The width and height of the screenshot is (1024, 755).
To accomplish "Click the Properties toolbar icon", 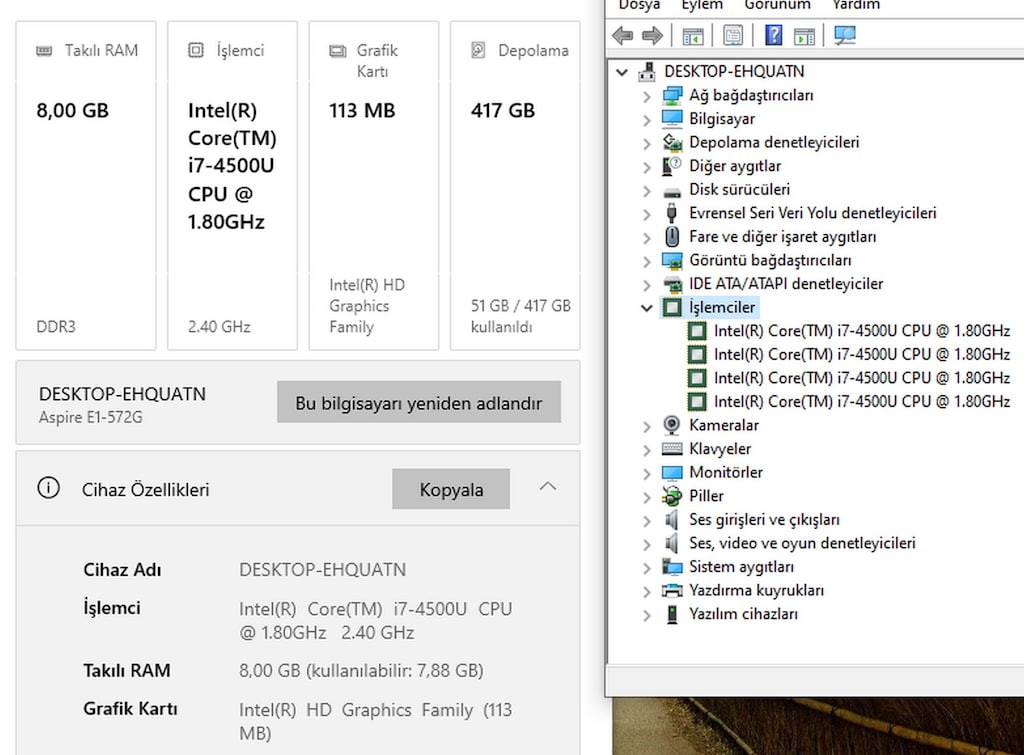I will coord(733,35).
